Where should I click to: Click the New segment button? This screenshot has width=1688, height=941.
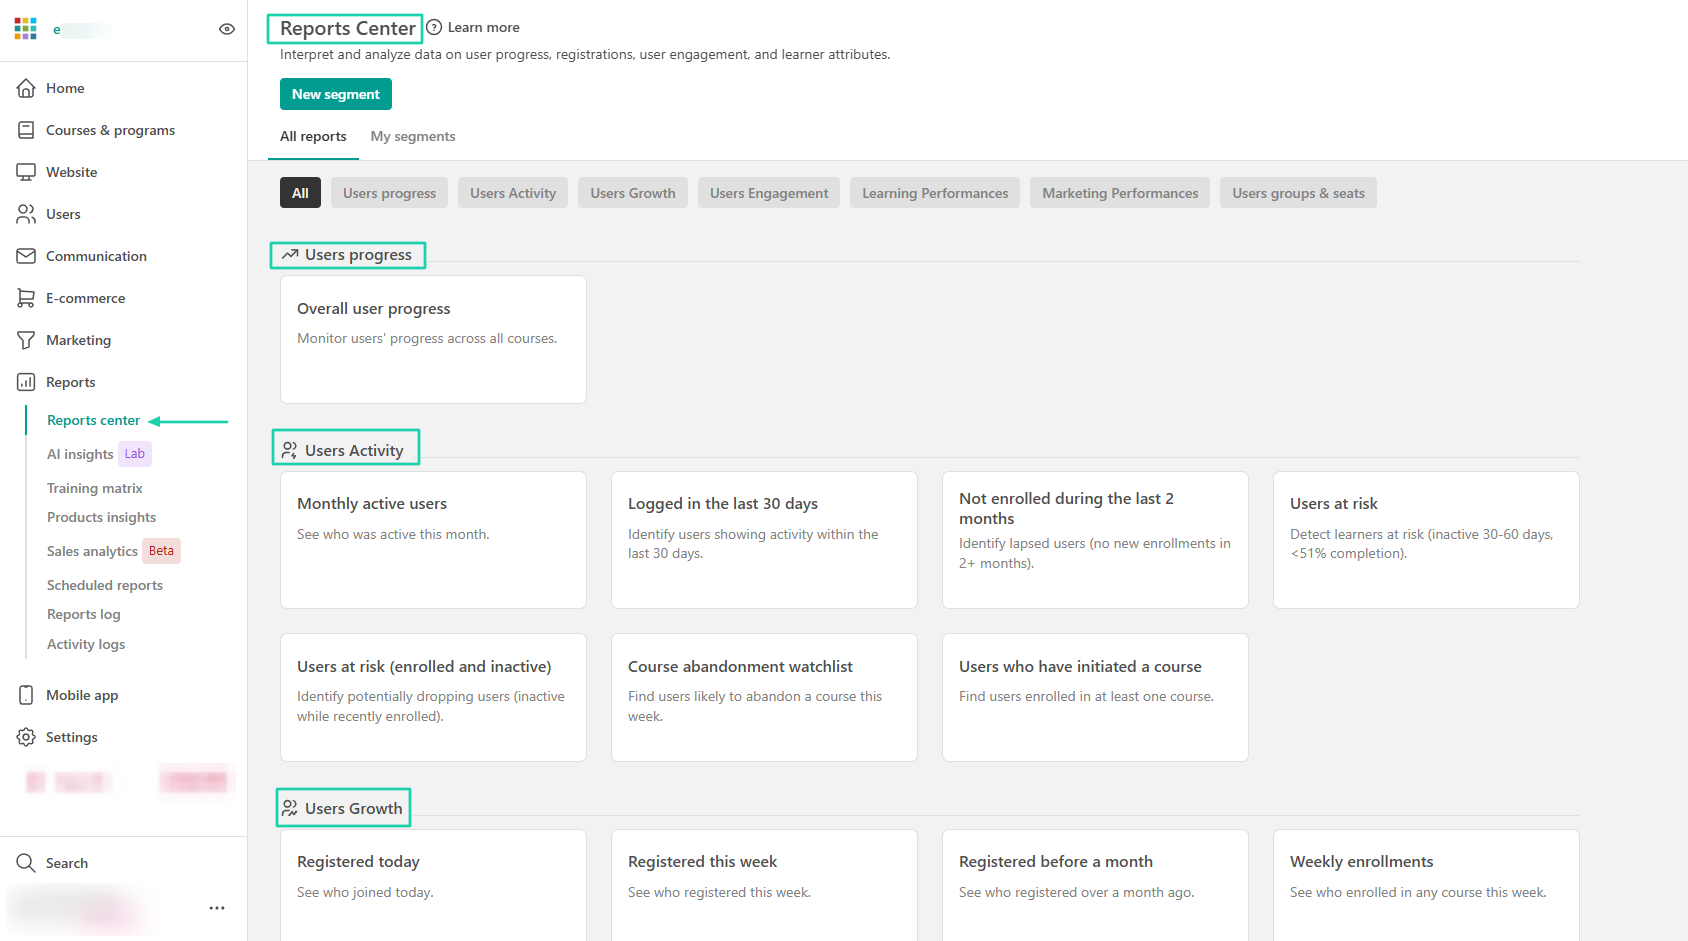click(x=336, y=94)
